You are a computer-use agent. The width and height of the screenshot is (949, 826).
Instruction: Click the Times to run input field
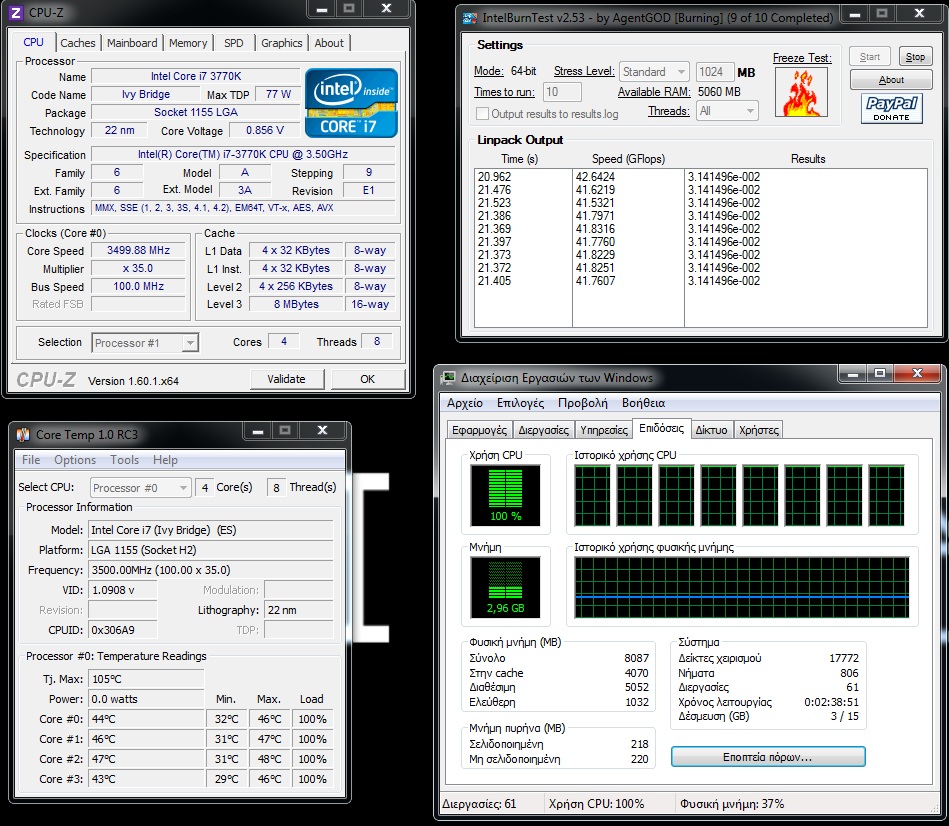(x=562, y=92)
